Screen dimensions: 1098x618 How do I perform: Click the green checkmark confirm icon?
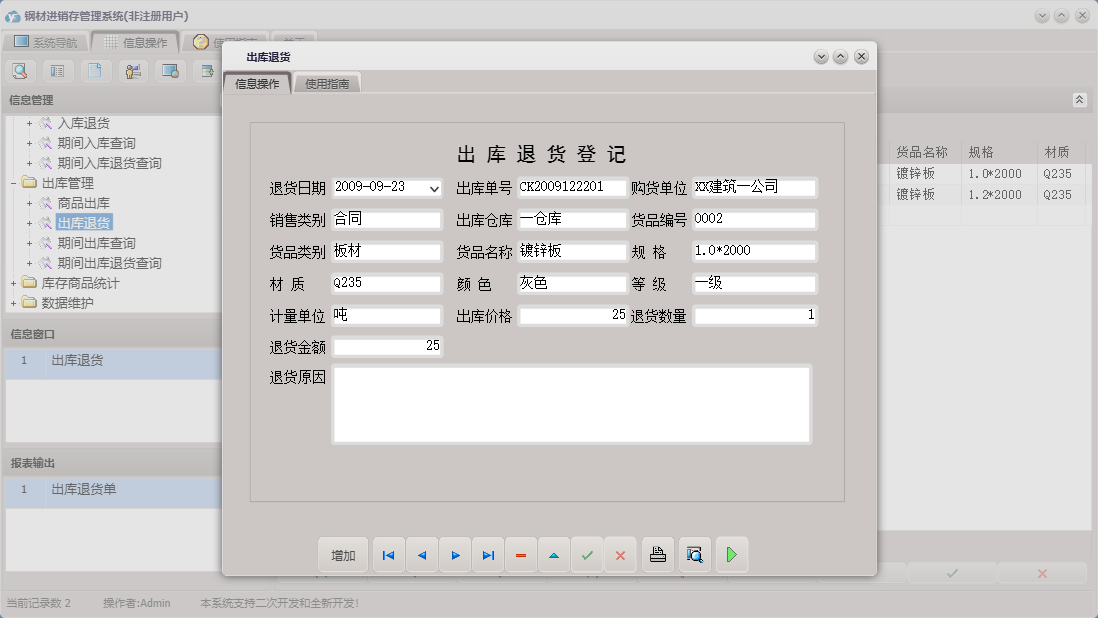pos(587,554)
